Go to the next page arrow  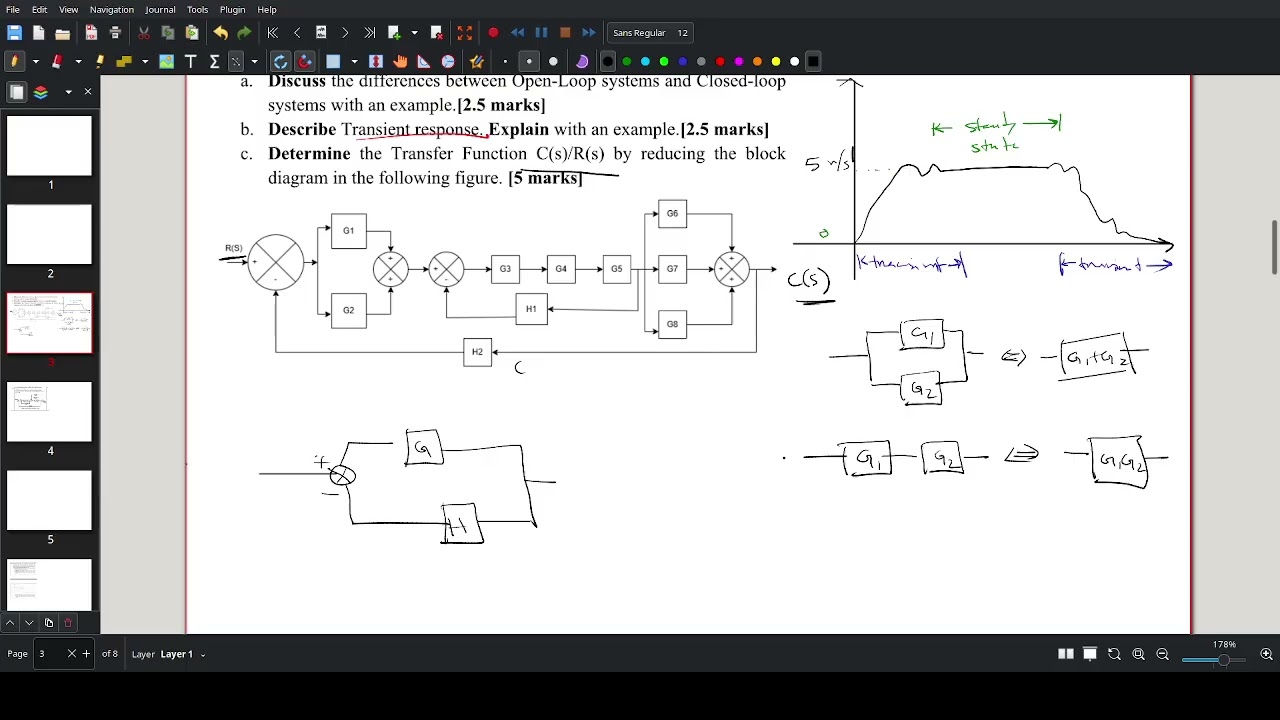345,33
